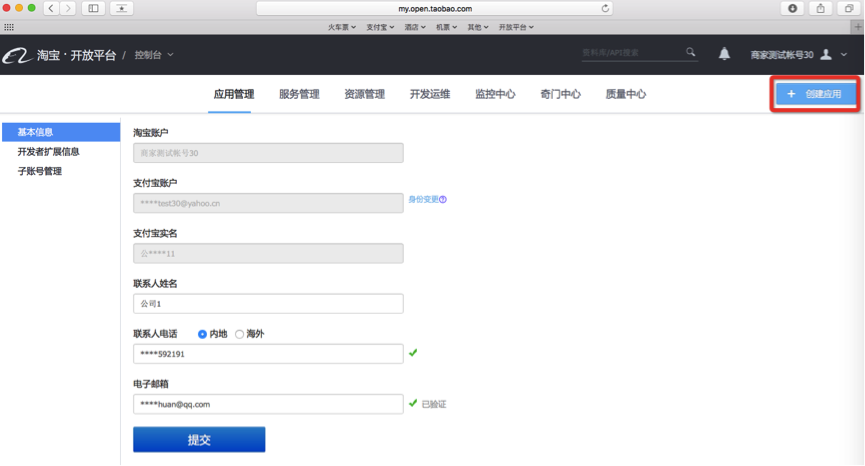This screenshot has width=865, height=466.
Task: Open the 控制台 dropdown
Action: click(154, 55)
